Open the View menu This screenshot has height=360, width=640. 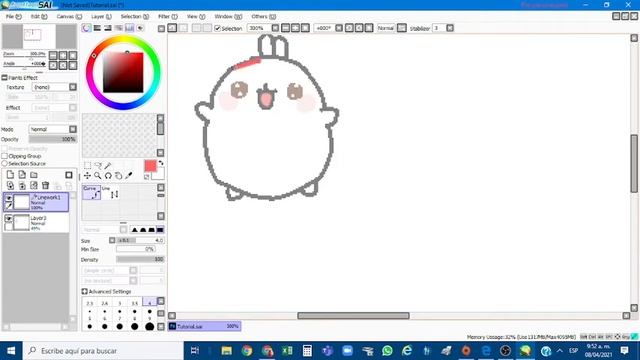[196, 16]
